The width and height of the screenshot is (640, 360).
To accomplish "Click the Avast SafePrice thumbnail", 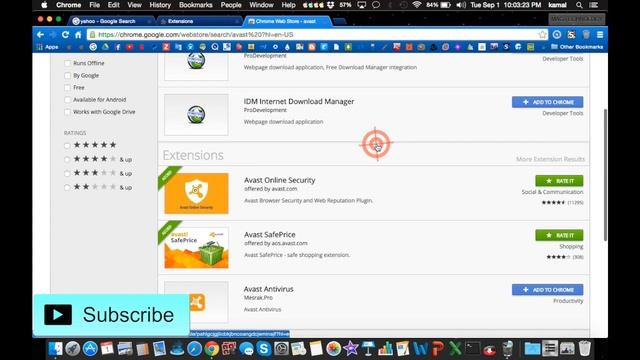I will [x=196, y=248].
